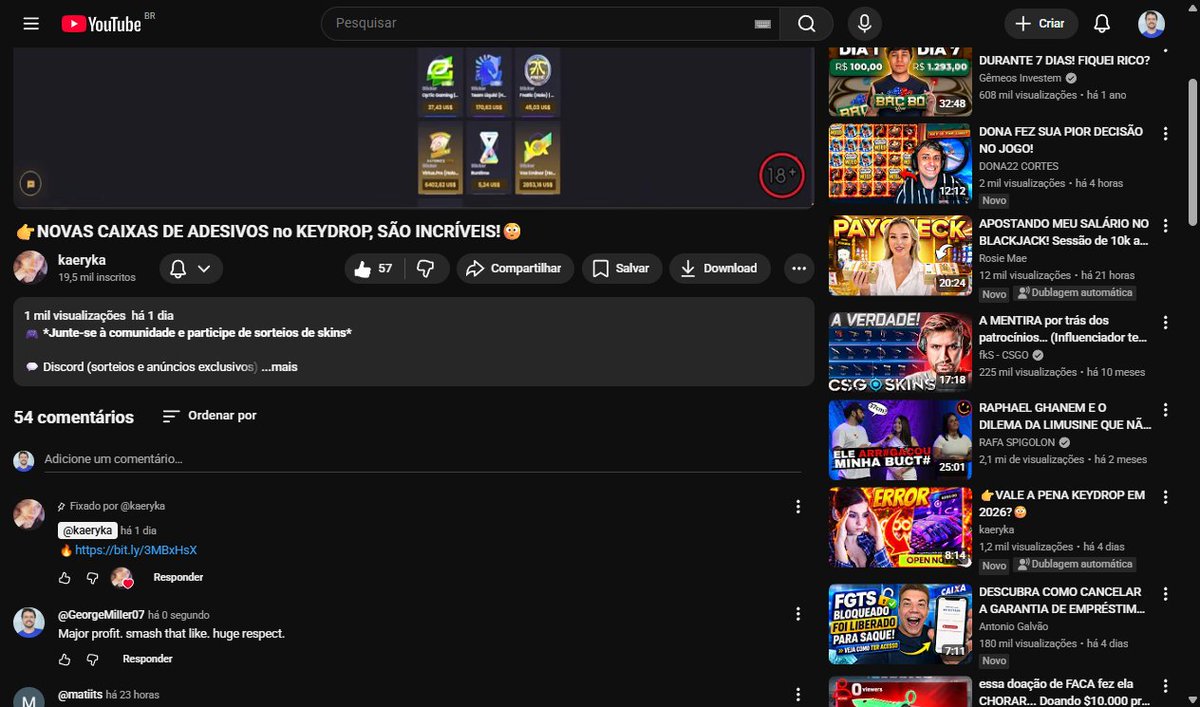Screen dimensions: 1200x707
Task: Open title A MENTIRA por trás dos patrocínios
Action: [1063, 329]
